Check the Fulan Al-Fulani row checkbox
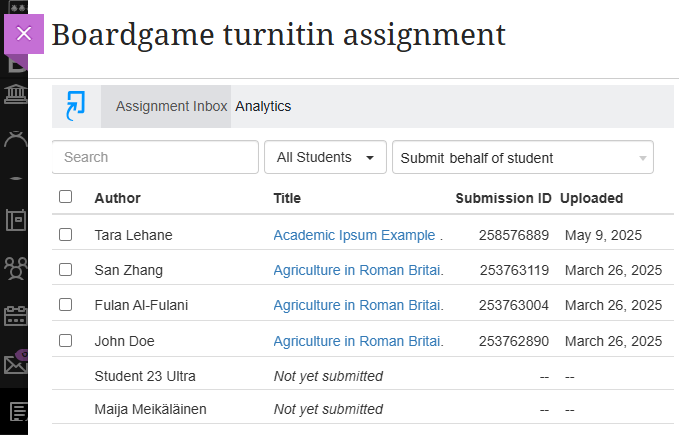 pos(66,305)
